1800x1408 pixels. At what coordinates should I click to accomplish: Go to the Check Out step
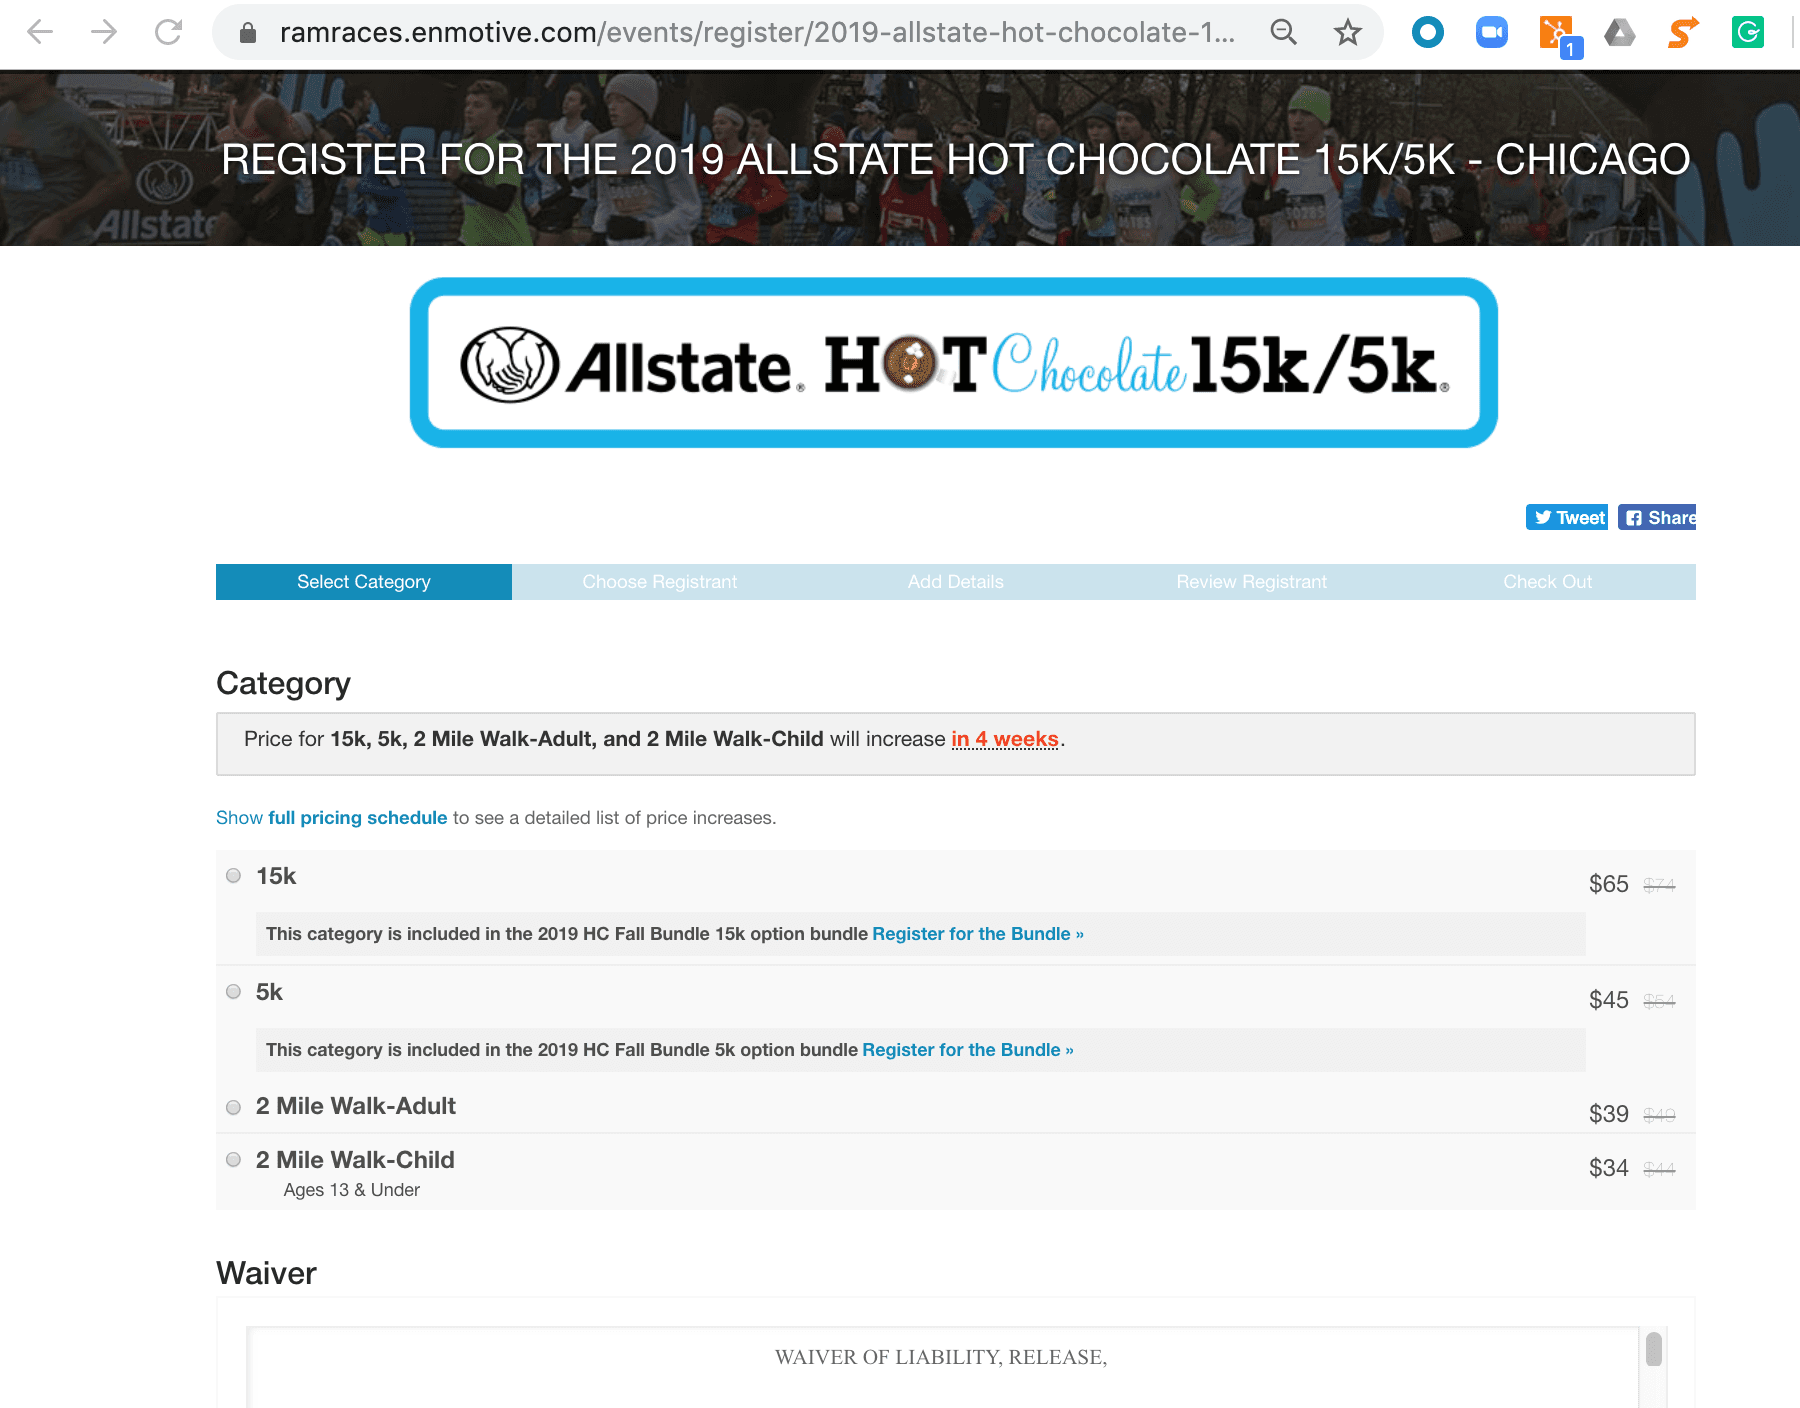pos(1547,582)
